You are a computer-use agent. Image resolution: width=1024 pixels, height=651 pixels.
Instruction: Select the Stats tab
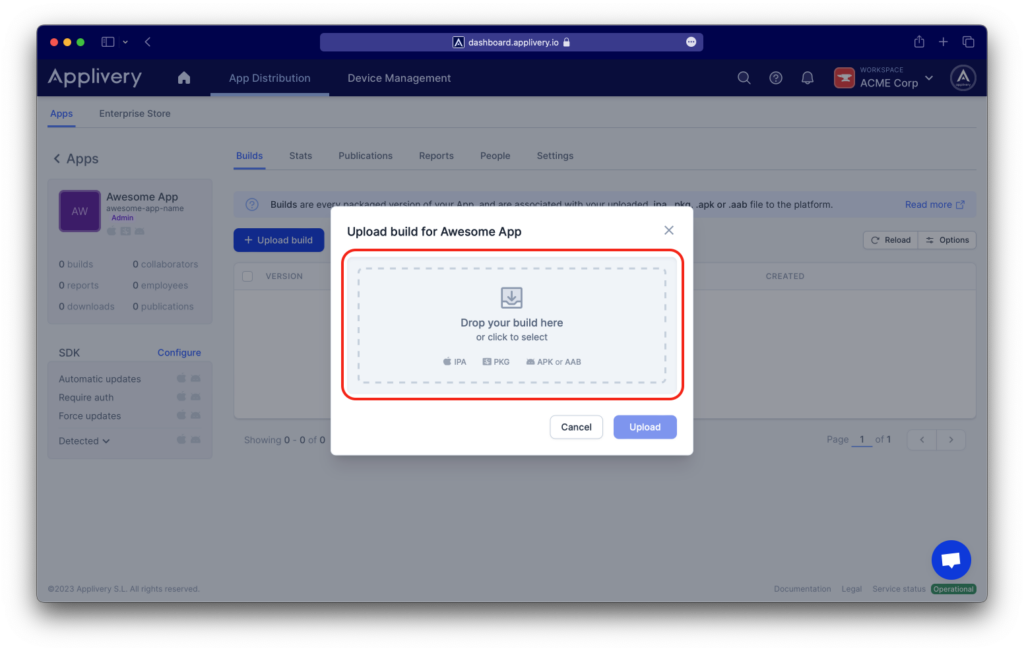[x=300, y=155]
